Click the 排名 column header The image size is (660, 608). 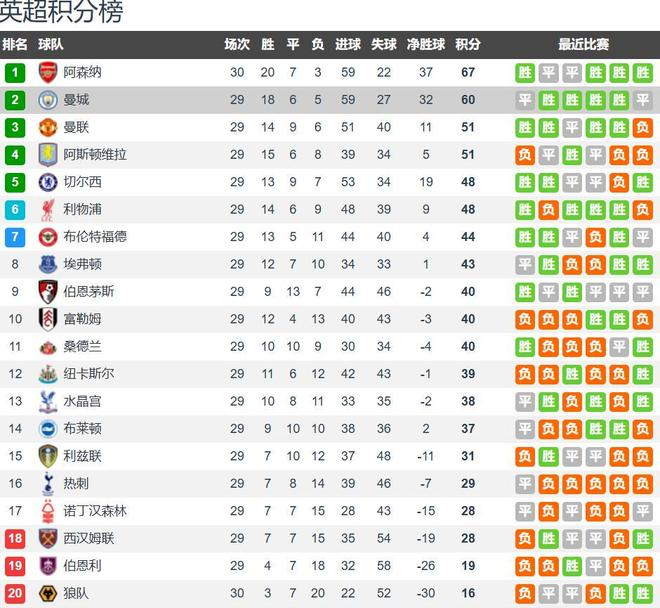pyautogui.click(x=15, y=44)
